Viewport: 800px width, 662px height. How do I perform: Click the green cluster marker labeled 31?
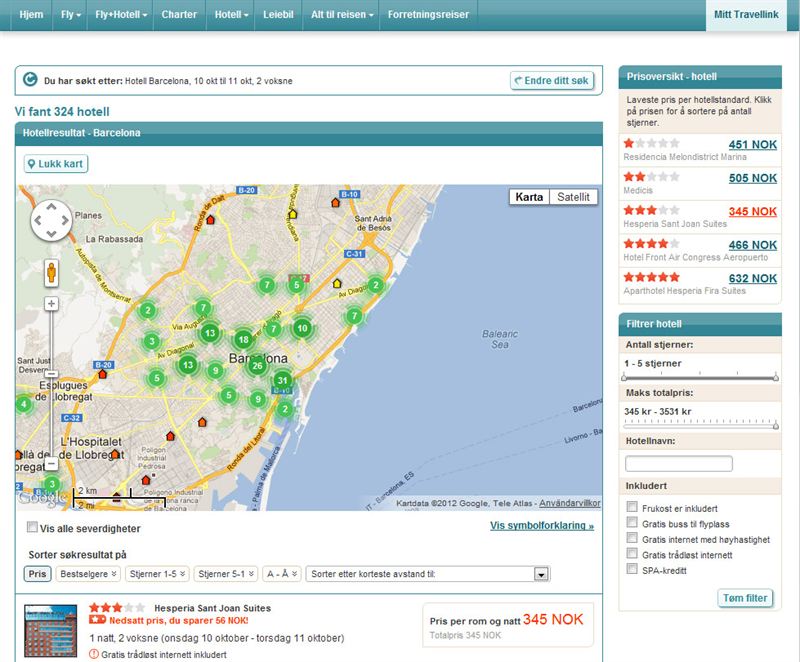pyautogui.click(x=283, y=380)
